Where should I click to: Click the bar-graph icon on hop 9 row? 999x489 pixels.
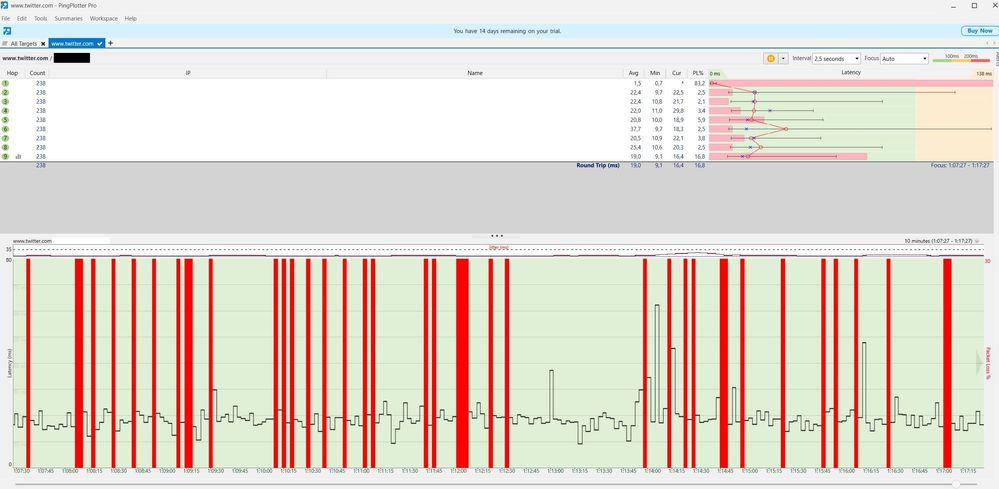point(18,156)
